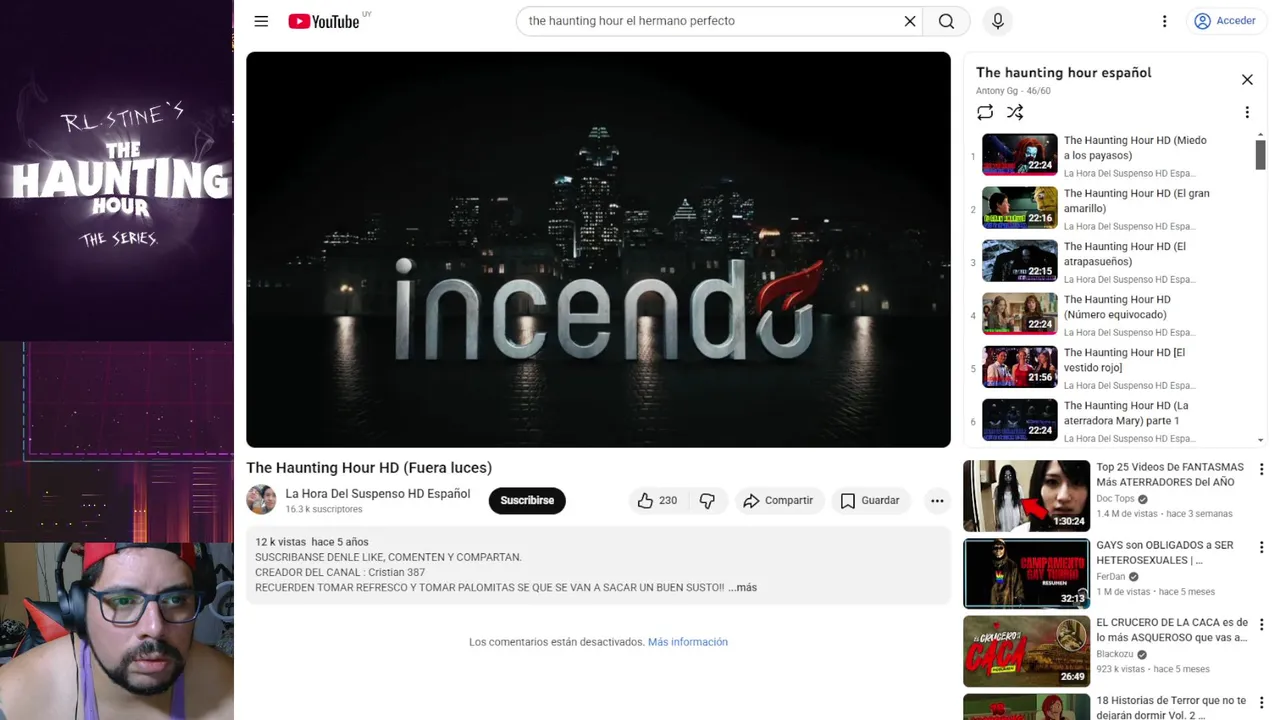This screenshot has height=720, width=1280.
Task: Open the top-bar settings three-dot menu
Action: [1164, 21]
